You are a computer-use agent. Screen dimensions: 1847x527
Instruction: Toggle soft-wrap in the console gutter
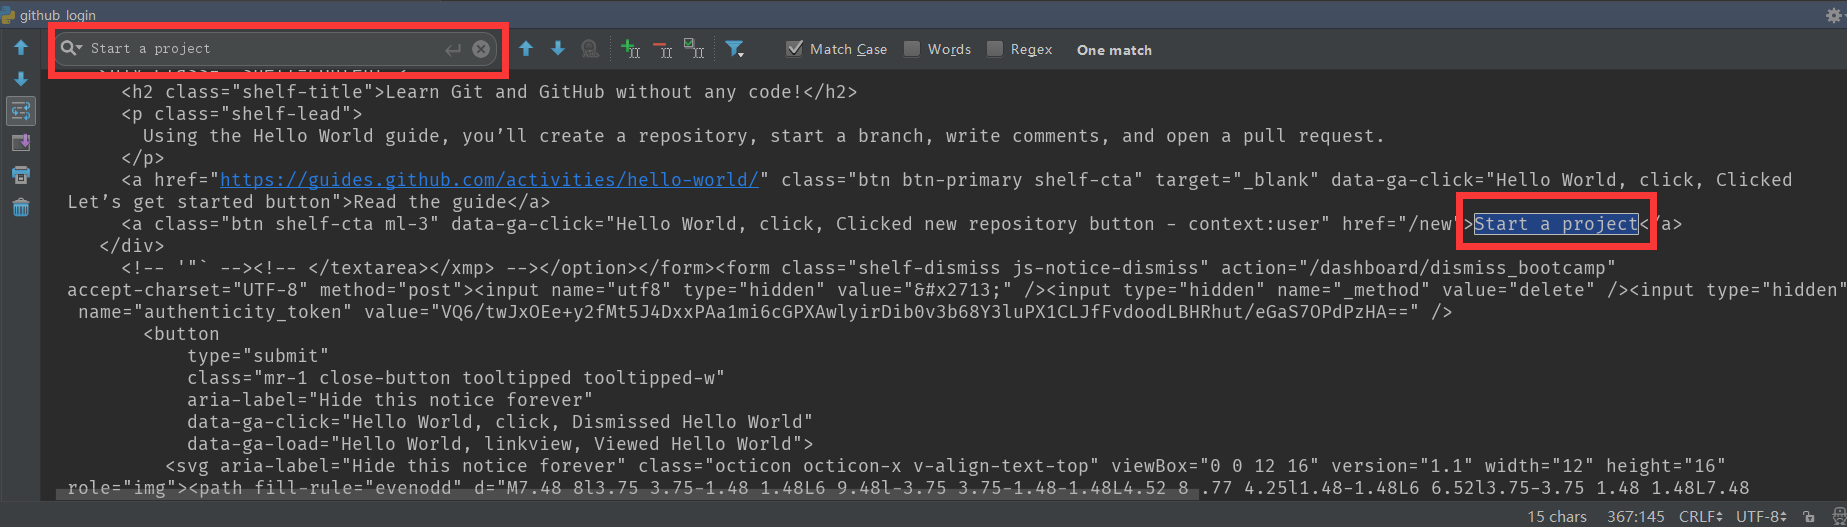(x=21, y=111)
